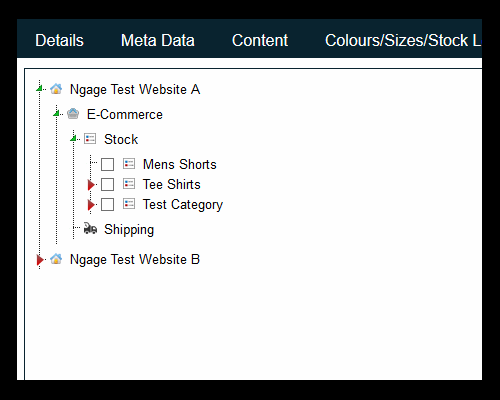Click the list icon next to Stock
Viewport: 500px width, 400px height.
click(90, 139)
